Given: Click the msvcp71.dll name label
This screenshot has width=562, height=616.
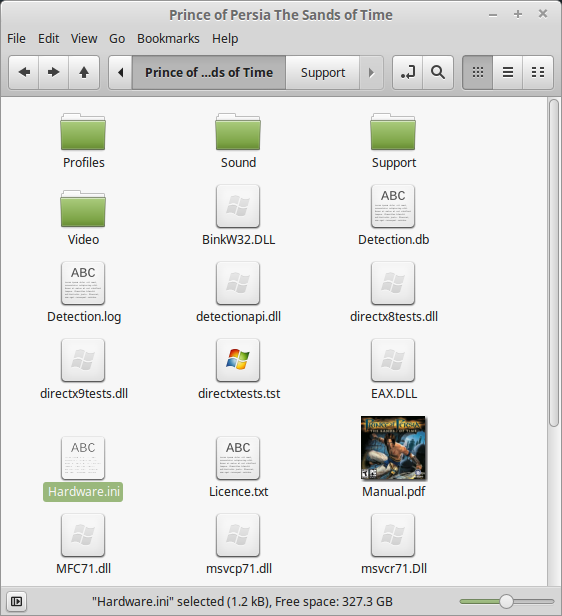Looking at the screenshot, I should 239,568.
